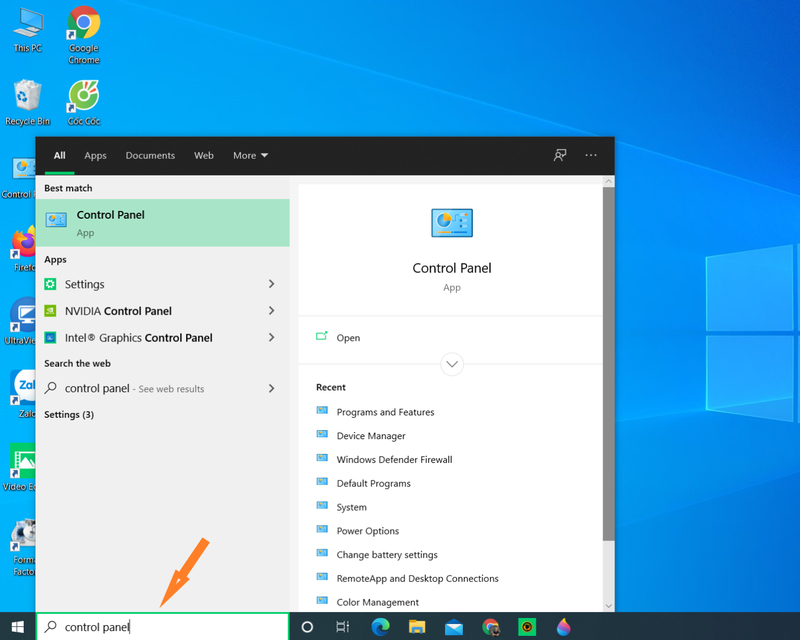Open the Control Panel best match result
Image resolution: width=800 pixels, height=640 pixels.
tap(162, 222)
